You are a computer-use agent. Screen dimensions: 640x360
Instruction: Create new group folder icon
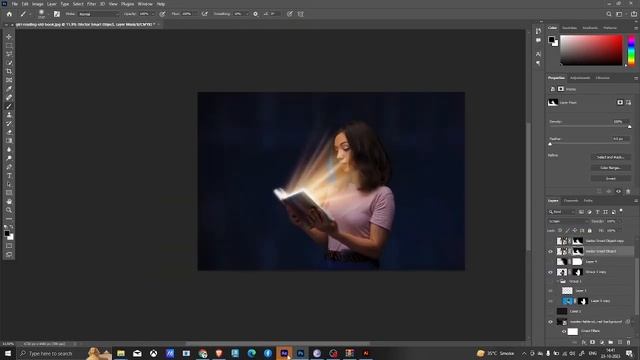pos(611,342)
